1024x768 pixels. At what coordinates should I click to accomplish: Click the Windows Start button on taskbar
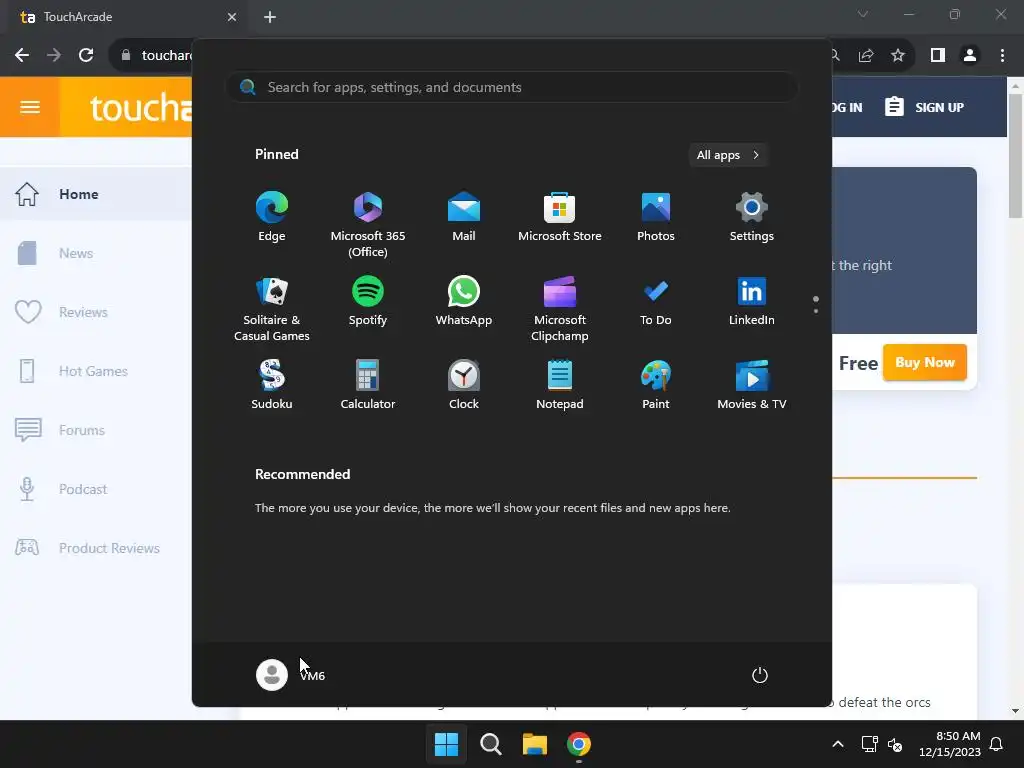446,744
